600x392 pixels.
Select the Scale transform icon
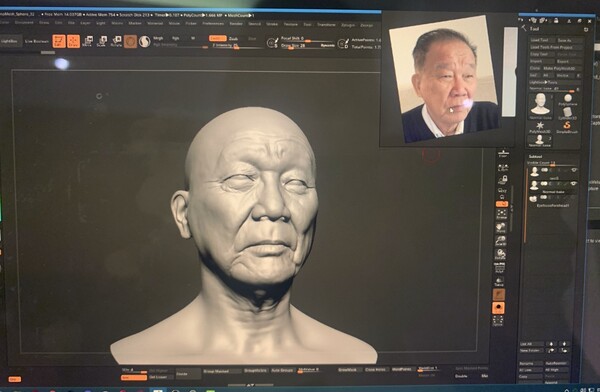[102, 41]
